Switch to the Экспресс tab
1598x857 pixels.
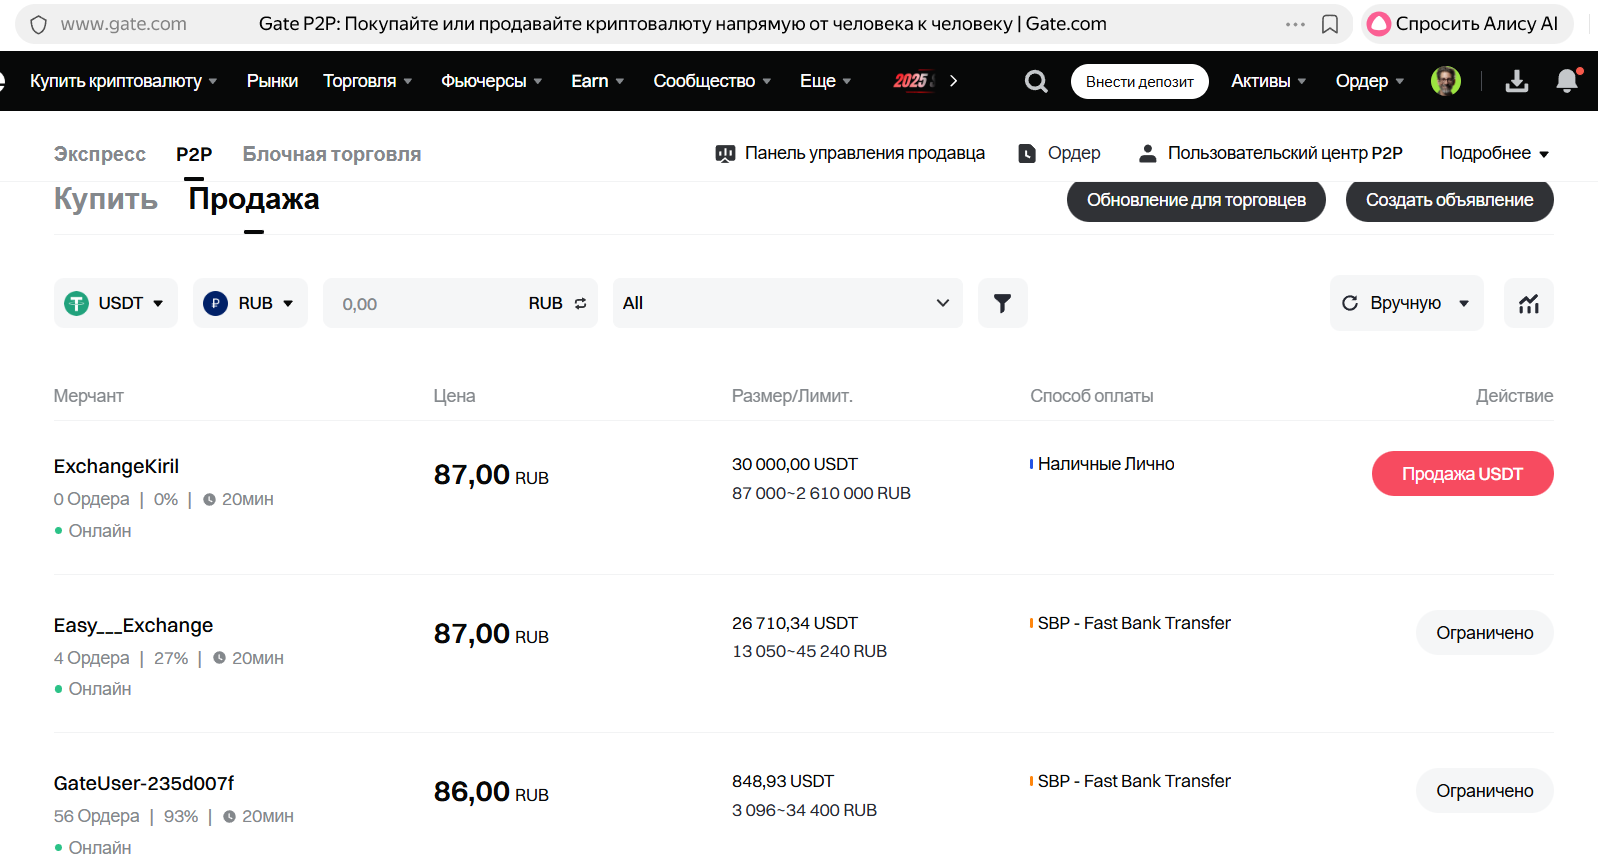click(99, 154)
